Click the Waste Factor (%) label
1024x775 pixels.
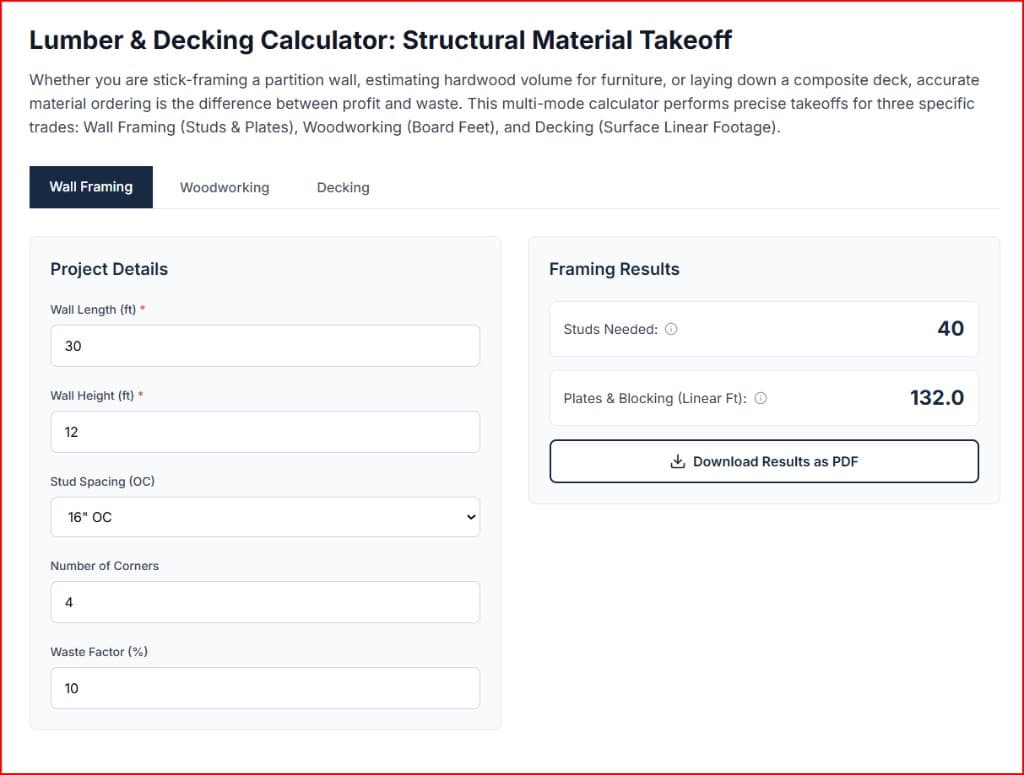pos(99,652)
